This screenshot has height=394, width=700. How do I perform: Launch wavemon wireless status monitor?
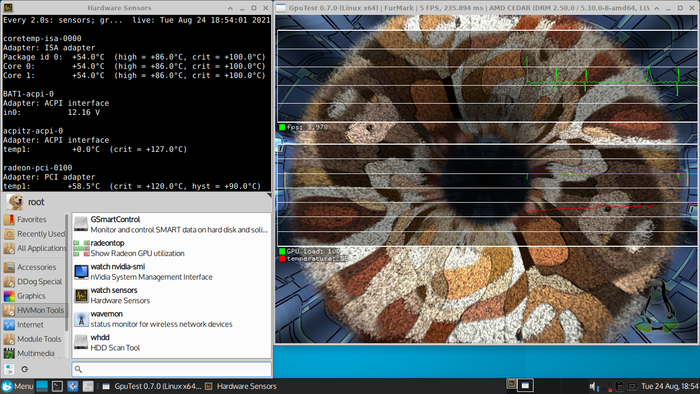pyautogui.click(x=172, y=319)
